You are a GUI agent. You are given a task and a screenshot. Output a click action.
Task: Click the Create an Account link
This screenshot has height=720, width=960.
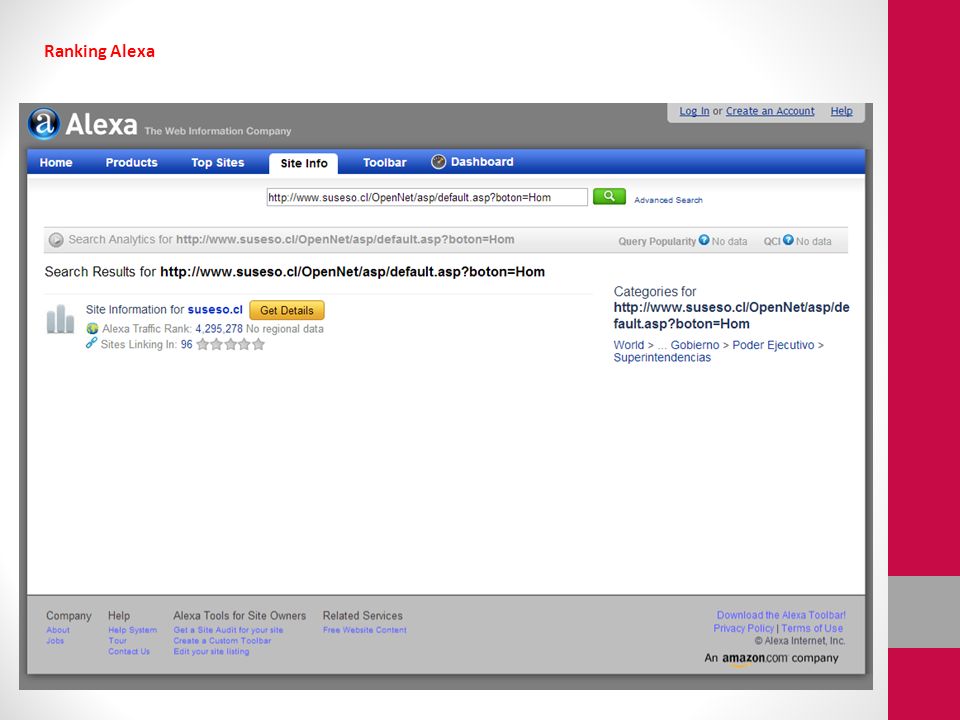coord(770,111)
